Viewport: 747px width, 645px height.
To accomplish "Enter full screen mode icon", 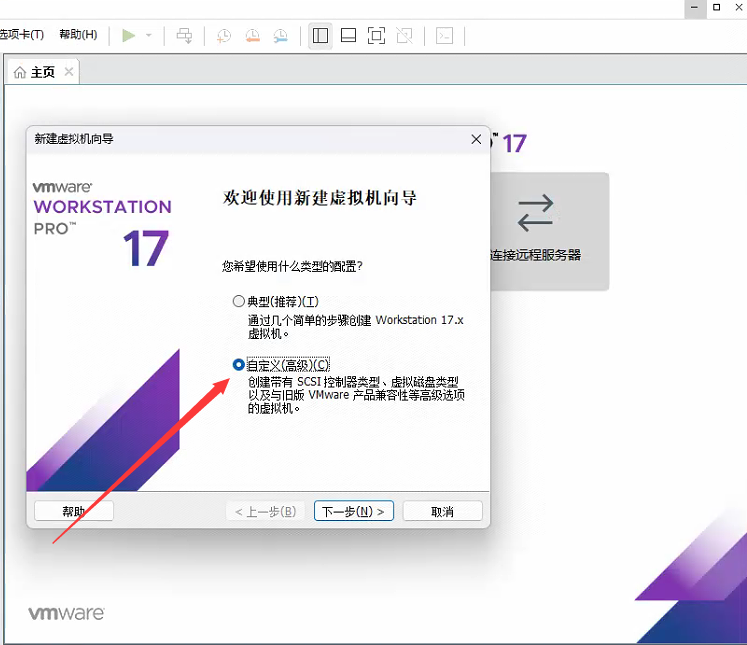I will tap(376, 36).
